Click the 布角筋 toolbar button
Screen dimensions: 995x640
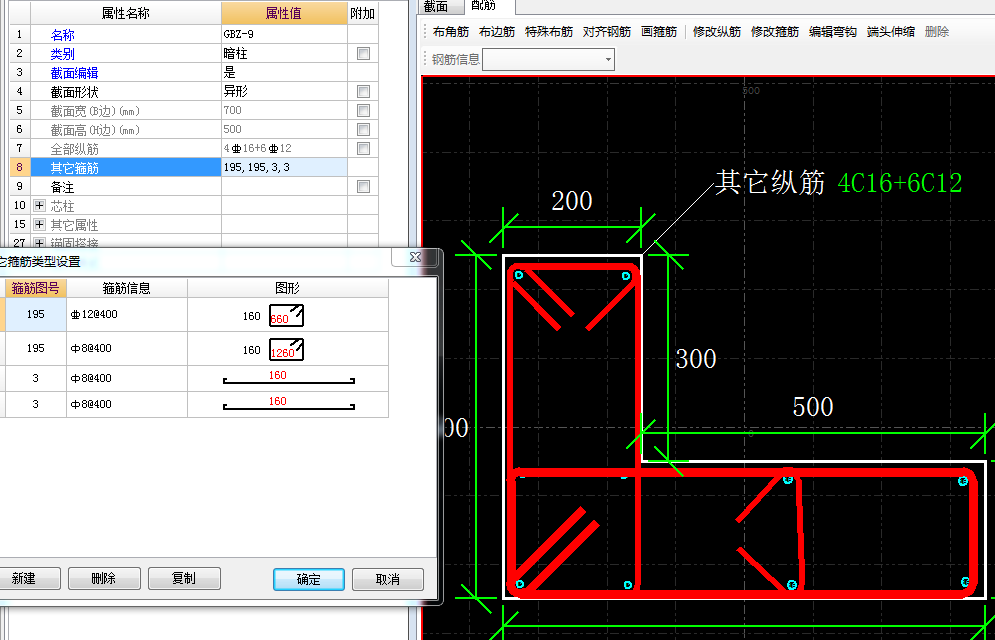(451, 32)
